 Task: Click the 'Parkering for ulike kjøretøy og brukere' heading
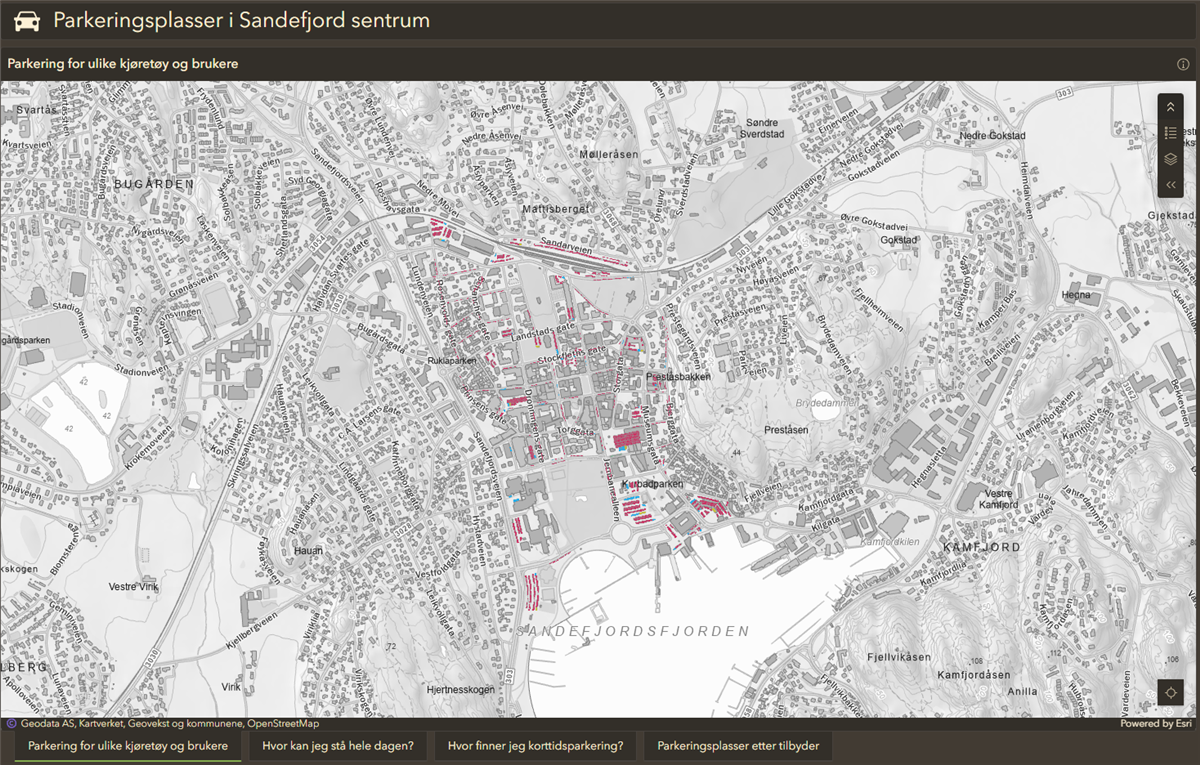tap(123, 64)
